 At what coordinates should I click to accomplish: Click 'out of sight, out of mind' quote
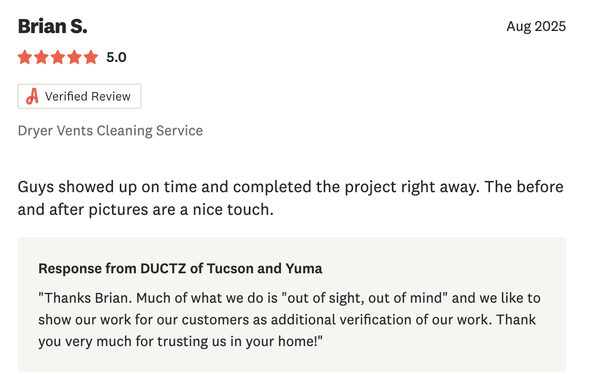364,298
